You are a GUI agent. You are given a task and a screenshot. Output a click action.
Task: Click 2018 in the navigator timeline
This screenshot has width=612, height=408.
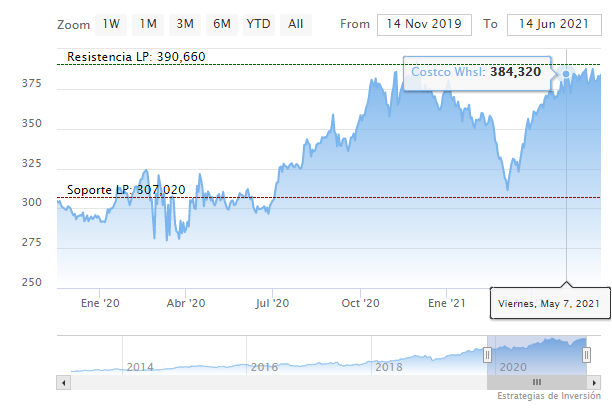388,367
